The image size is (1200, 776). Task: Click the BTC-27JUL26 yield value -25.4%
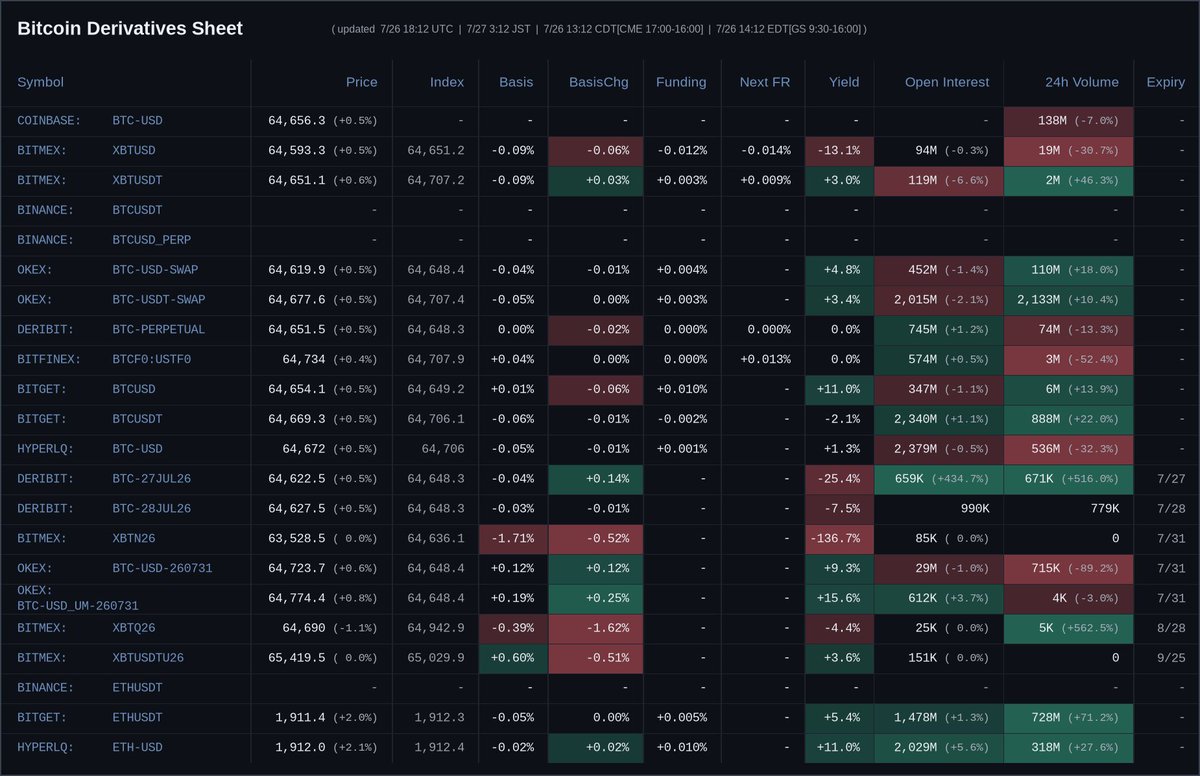coord(838,479)
